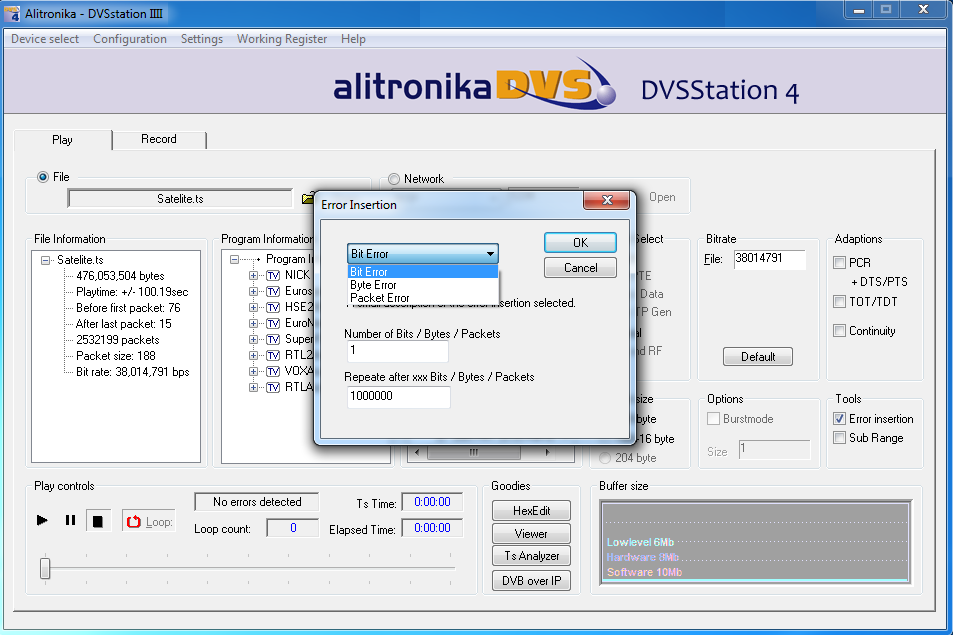Click the playback position slider handle
The height and width of the screenshot is (635, 953).
45,568
